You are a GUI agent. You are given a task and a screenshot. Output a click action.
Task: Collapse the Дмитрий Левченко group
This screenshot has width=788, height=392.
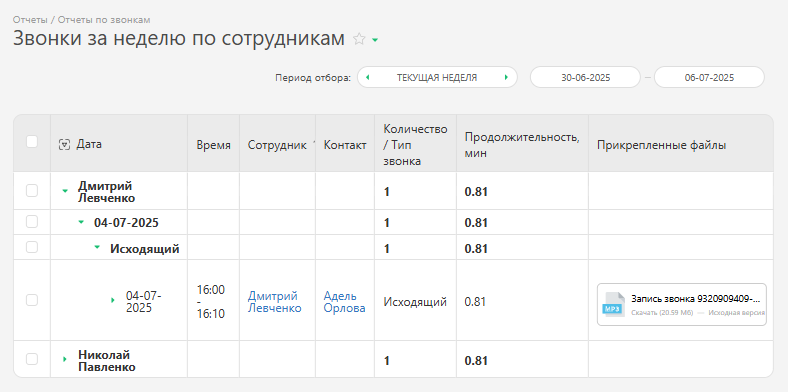point(65,191)
